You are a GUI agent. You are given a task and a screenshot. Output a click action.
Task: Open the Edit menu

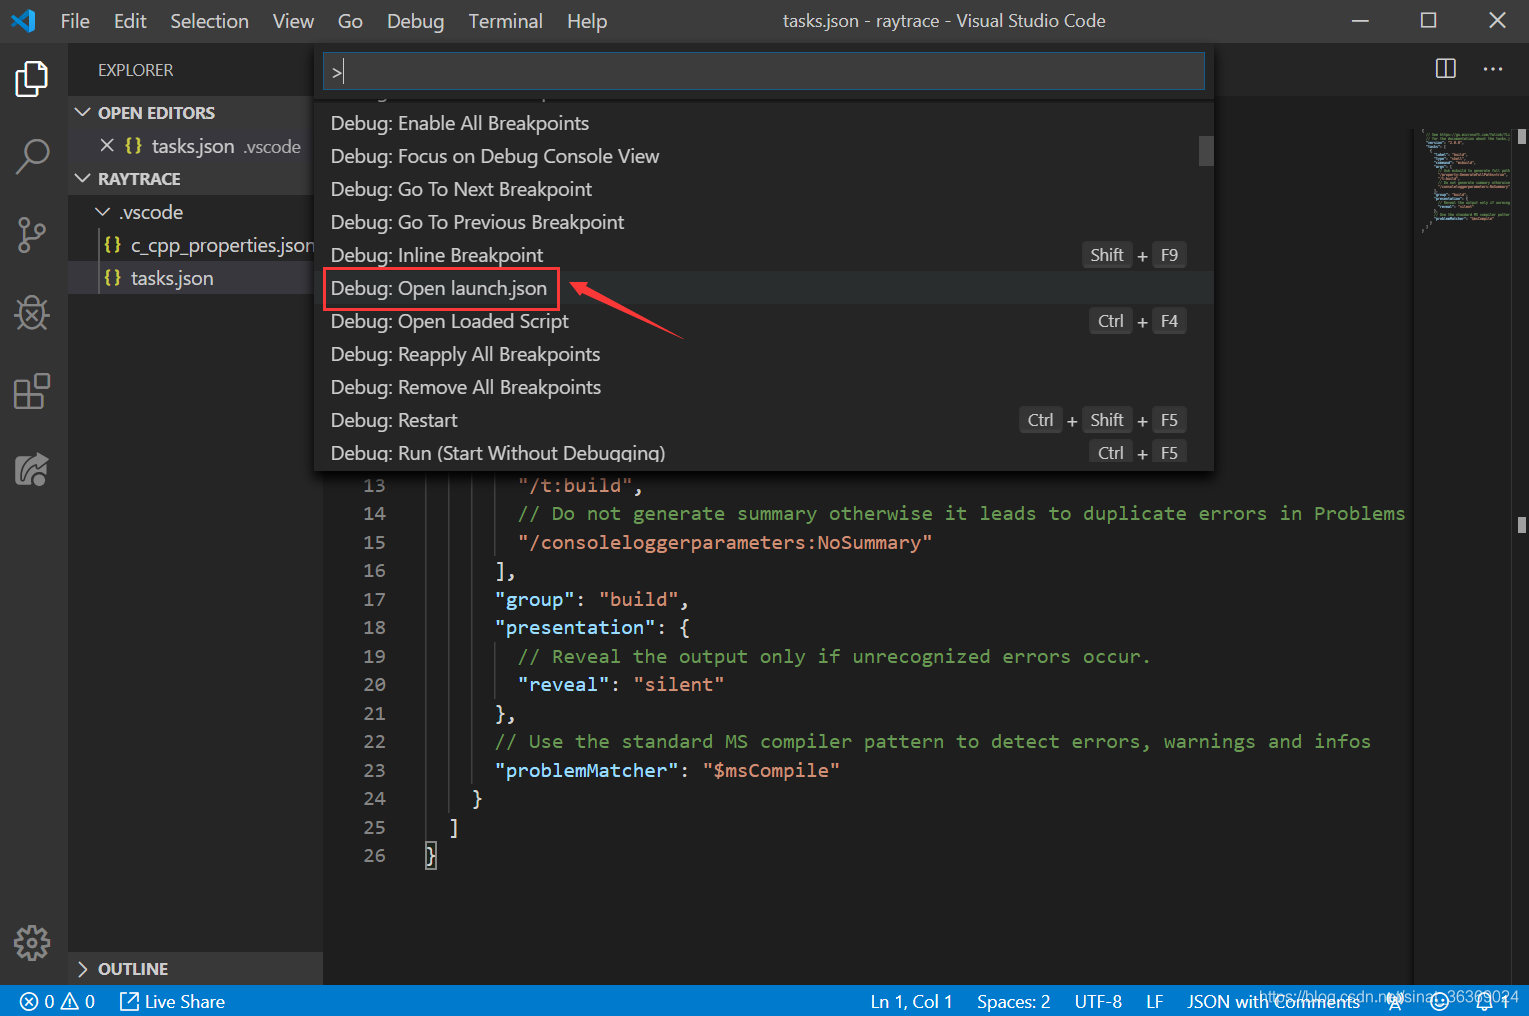[x=130, y=21]
